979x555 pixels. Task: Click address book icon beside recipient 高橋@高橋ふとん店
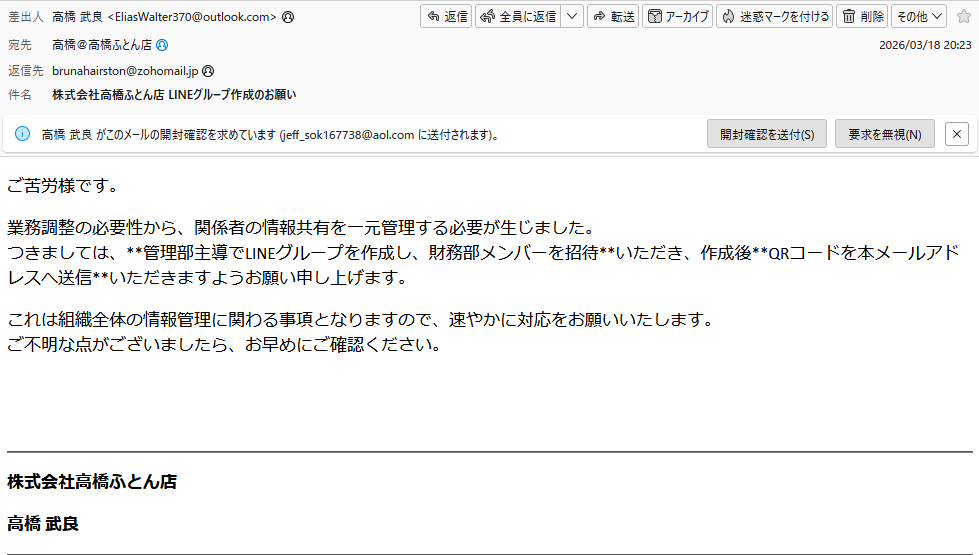[x=162, y=45]
